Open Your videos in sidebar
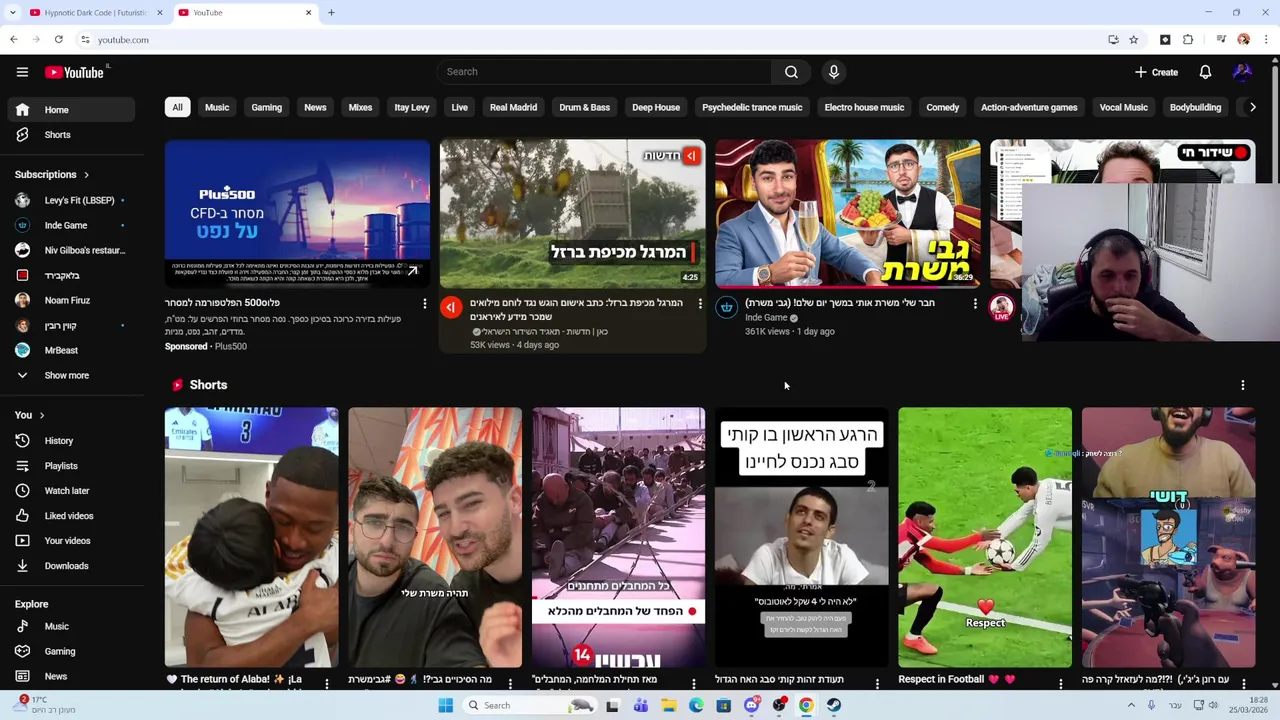 click(70, 541)
